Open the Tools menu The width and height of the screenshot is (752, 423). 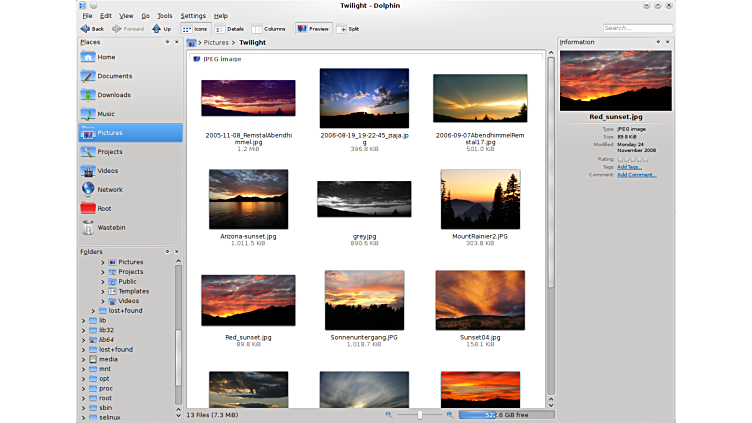(164, 16)
